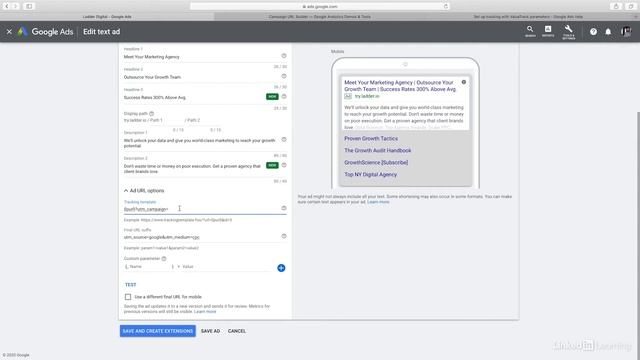640x360 pixels.
Task: Click the help icon beside Description 2
Action: coord(284,165)
